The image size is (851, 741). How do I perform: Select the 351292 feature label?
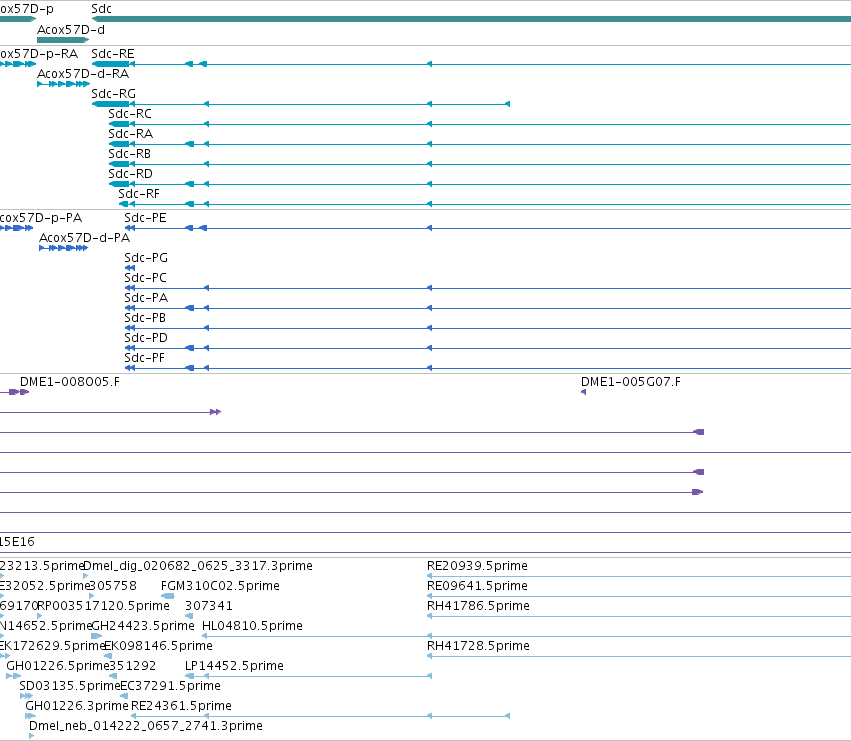[132, 666]
